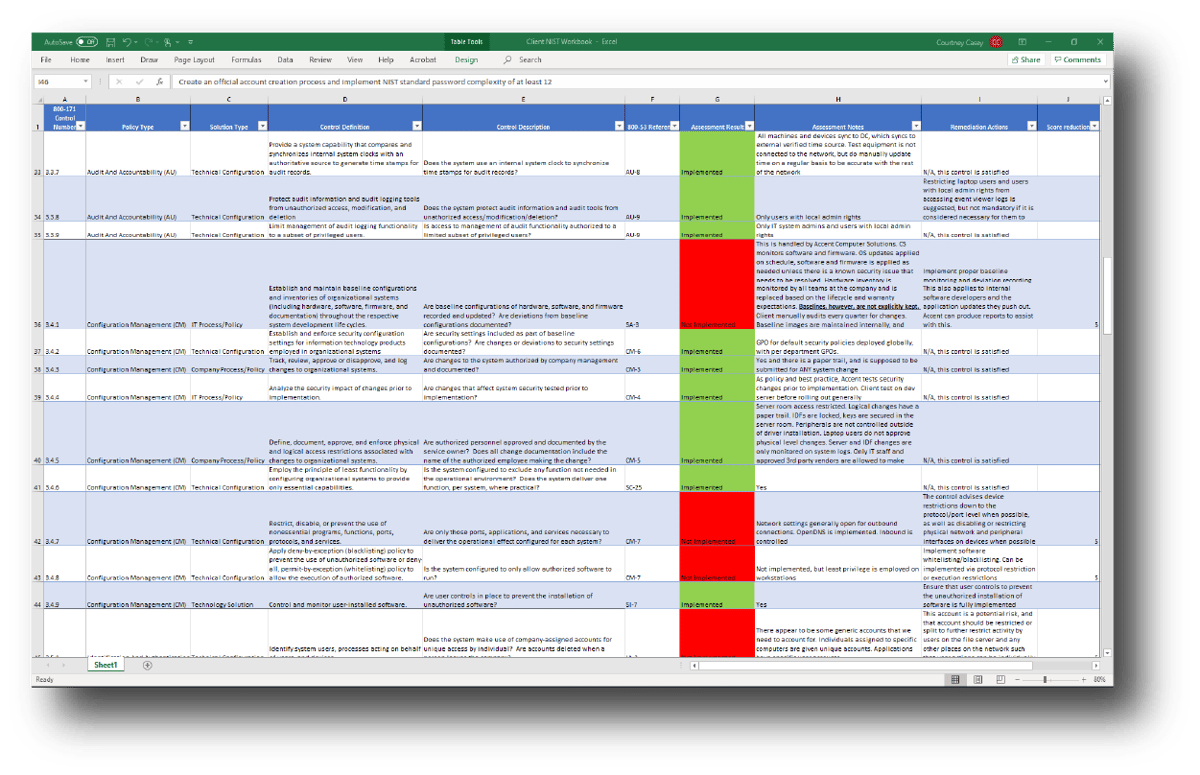Image resolution: width=1200 pixels, height=775 pixels.
Task: Switch to the Home ribbon tab
Action: click(80, 60)
